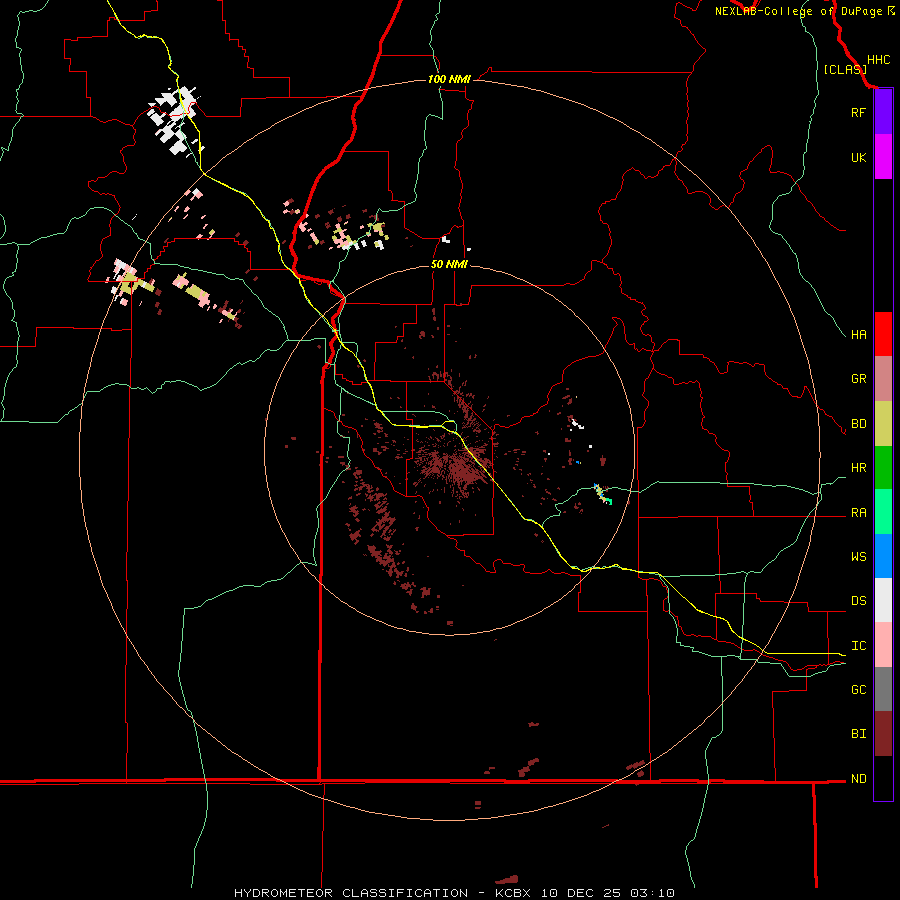
Task: Click the "100 NMI" range ring label
Action: 449,79
